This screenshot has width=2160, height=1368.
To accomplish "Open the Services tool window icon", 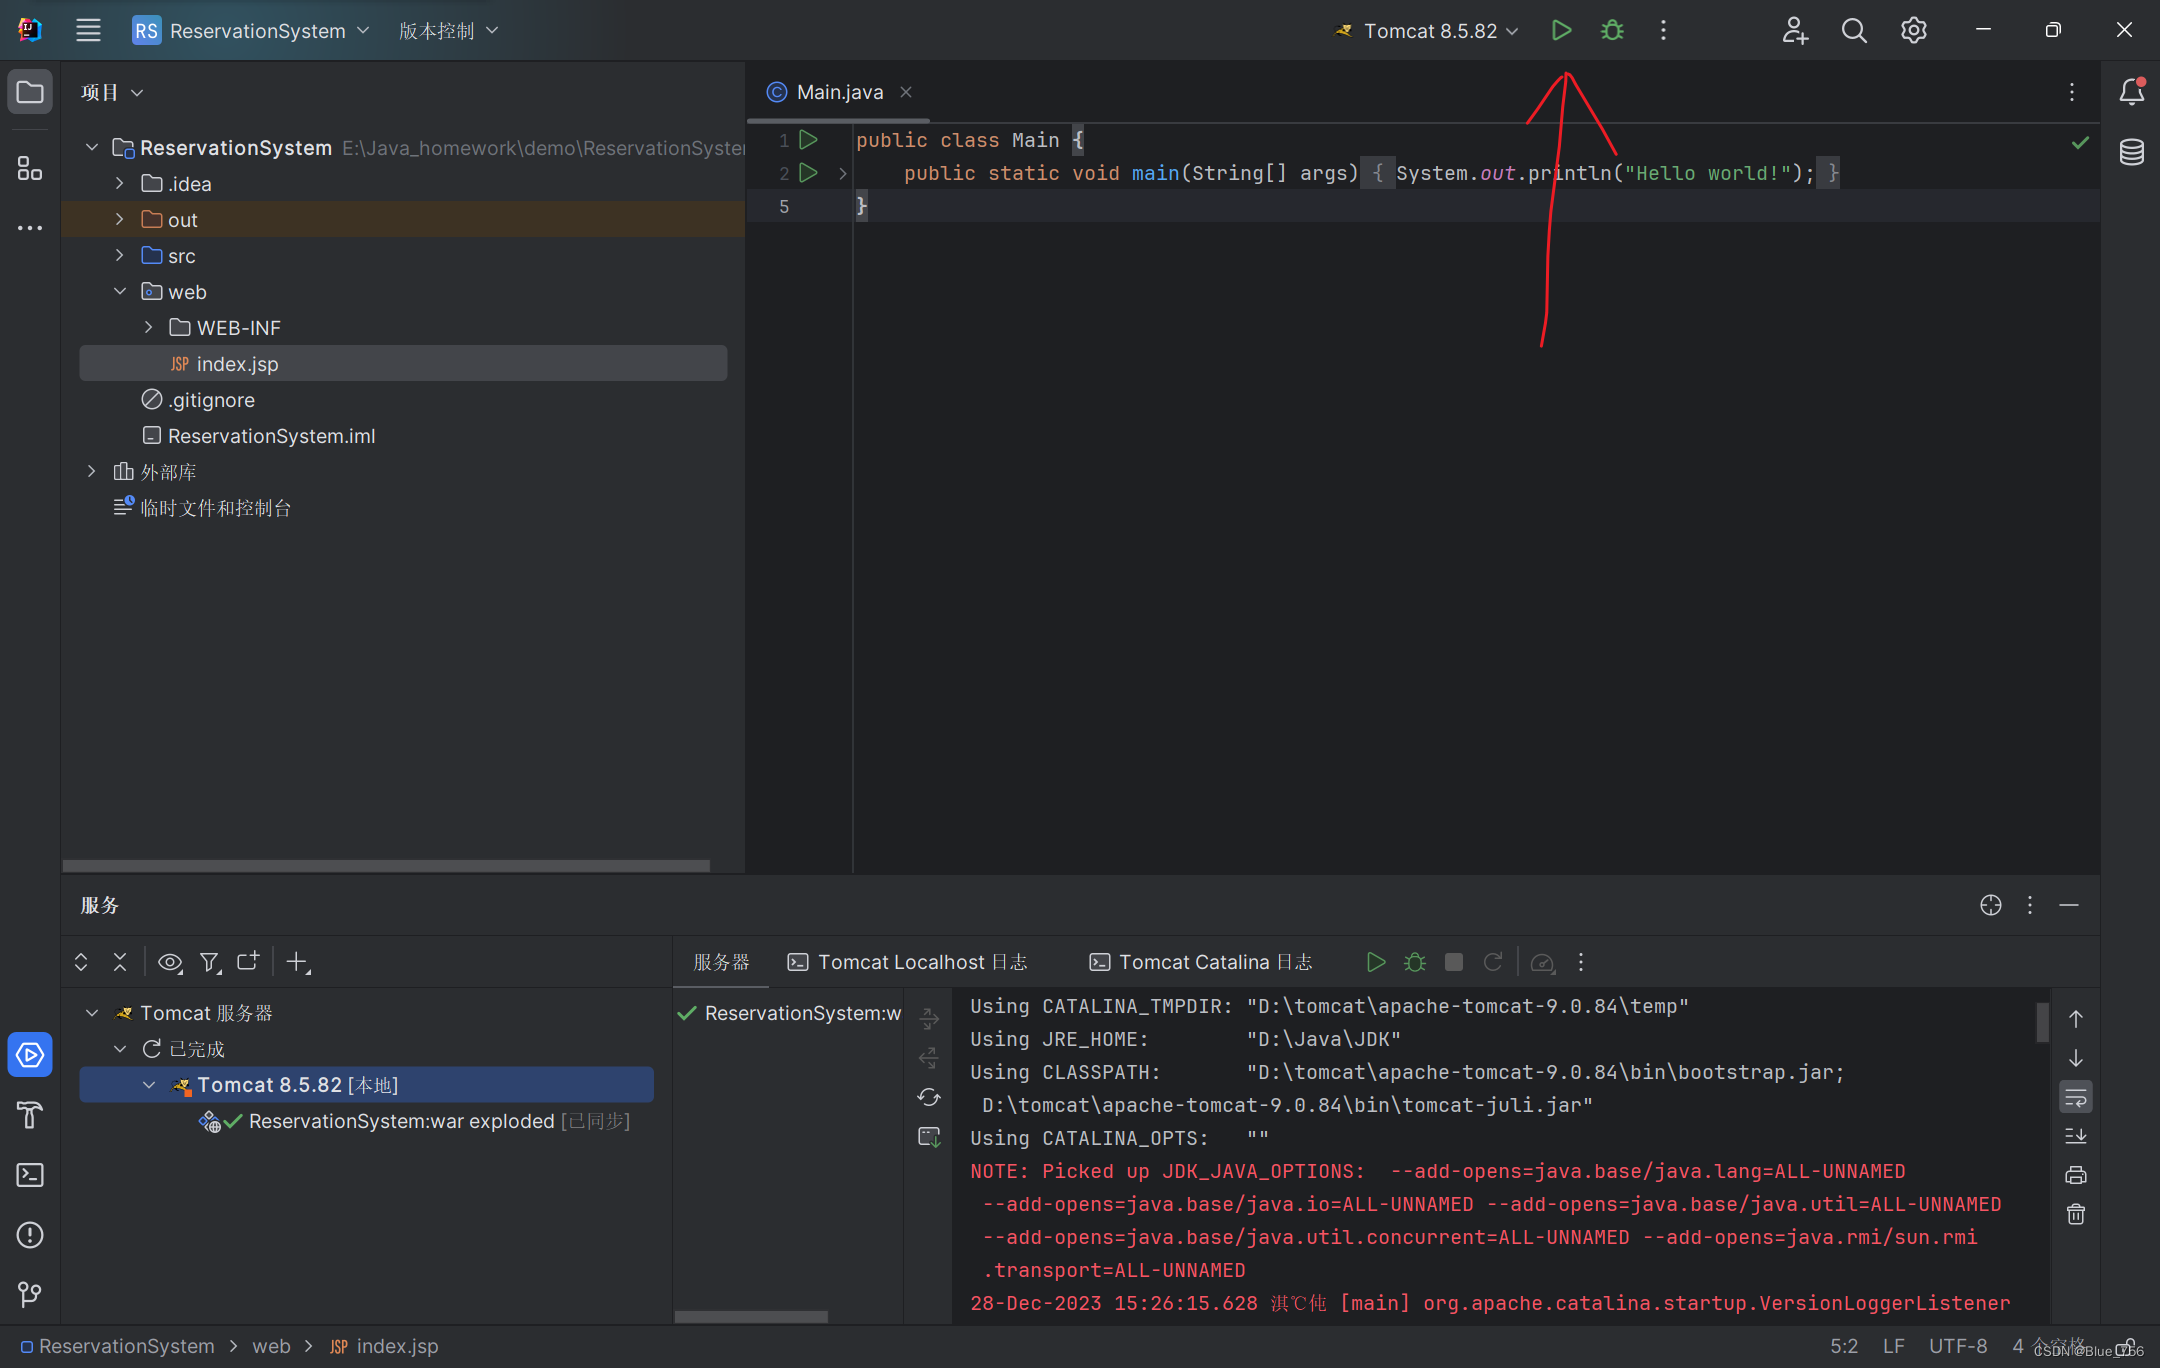I will coord(30,1055).
